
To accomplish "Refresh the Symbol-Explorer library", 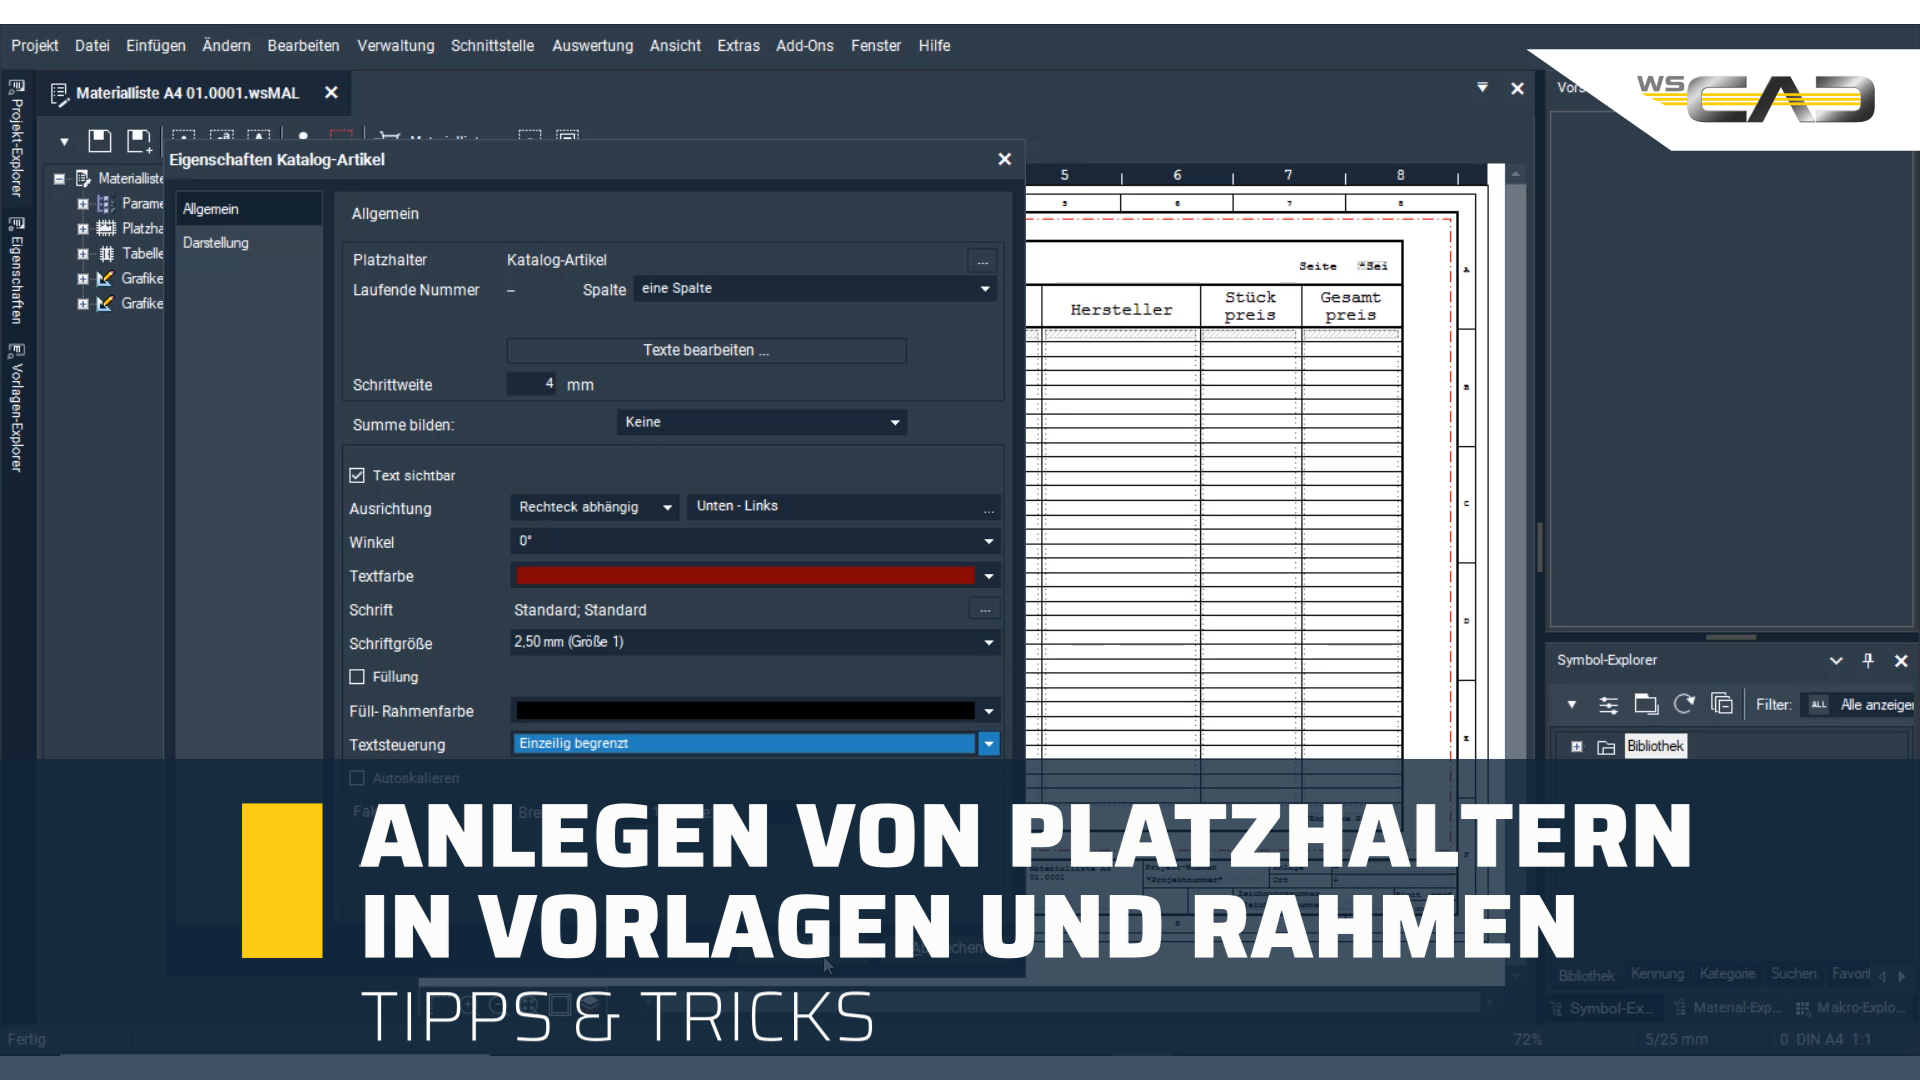I will [1684, 704].
